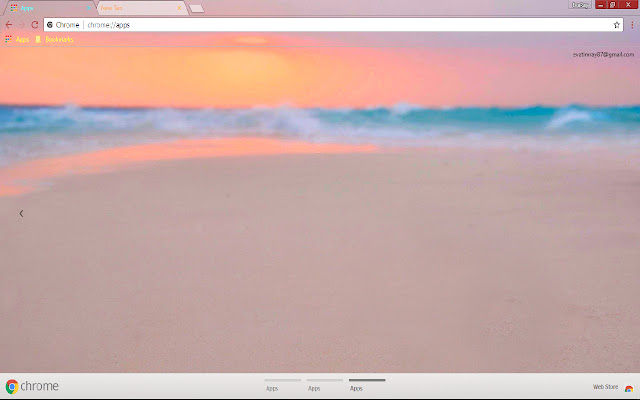This screenshot has height=400, width=640.
Task: Open Apps shortcut in bookmarks bar
Action: pos(17,39)
